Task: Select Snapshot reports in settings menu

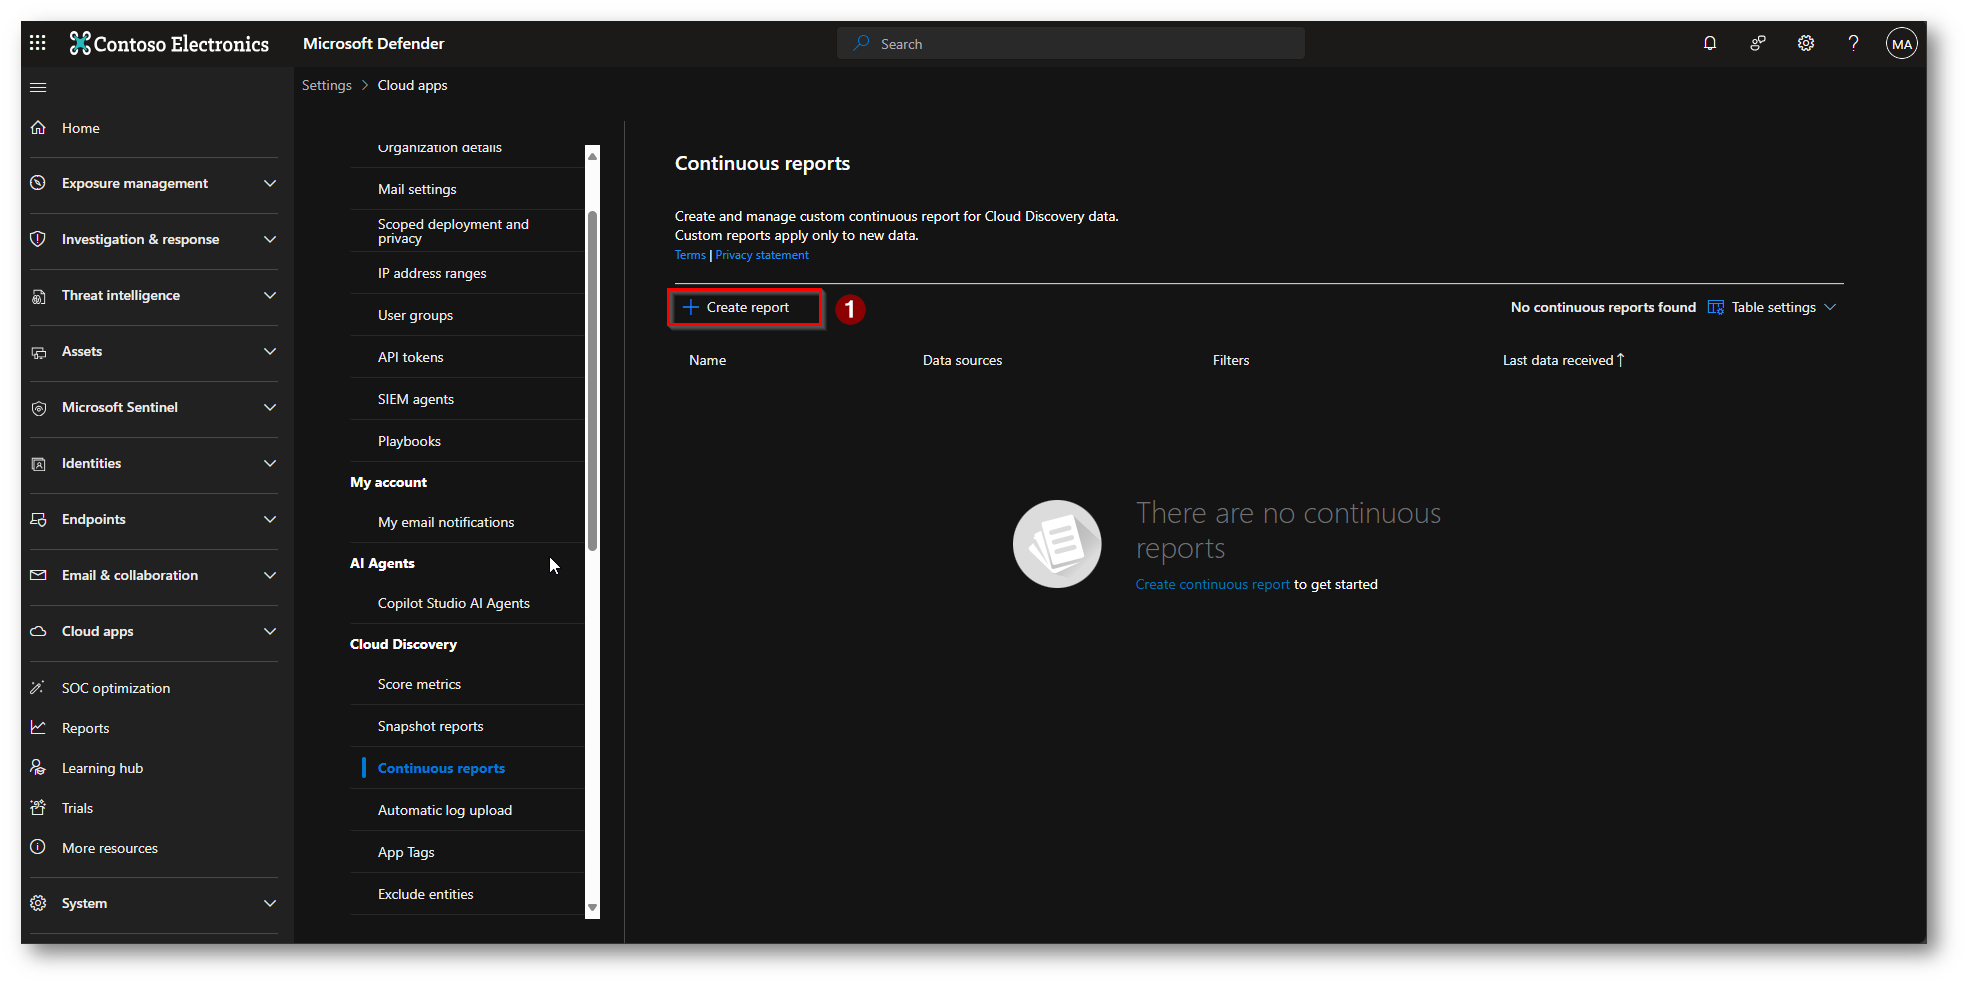Action: [x=430, y=726]
